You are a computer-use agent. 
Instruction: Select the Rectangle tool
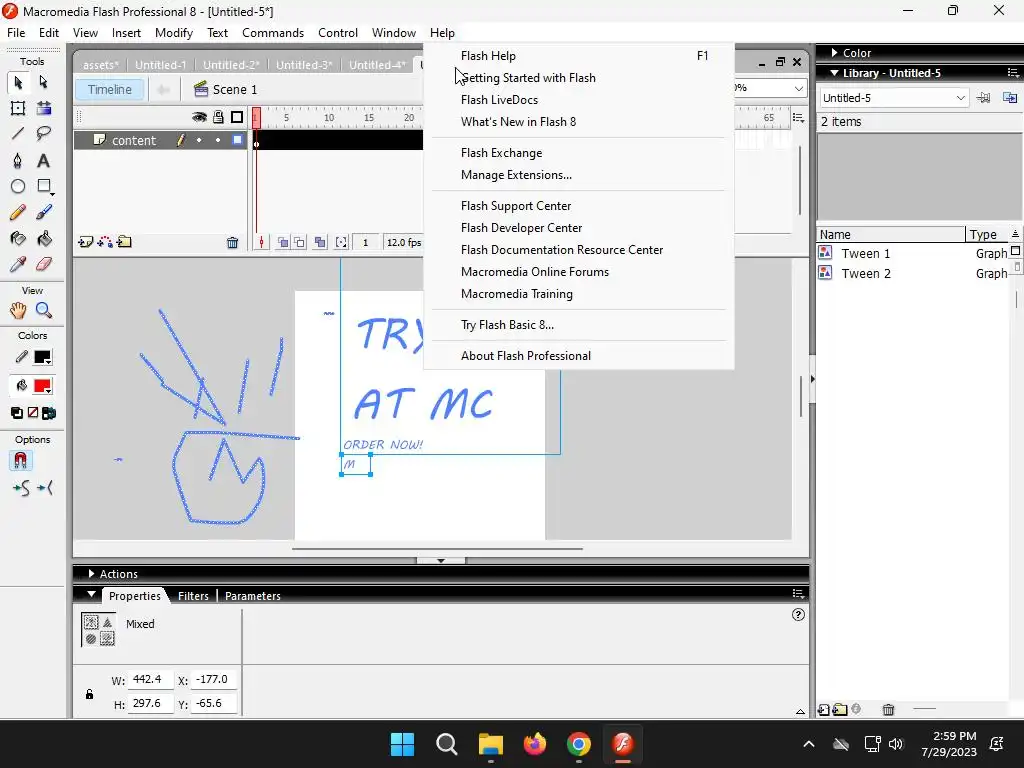coord(44,187)
